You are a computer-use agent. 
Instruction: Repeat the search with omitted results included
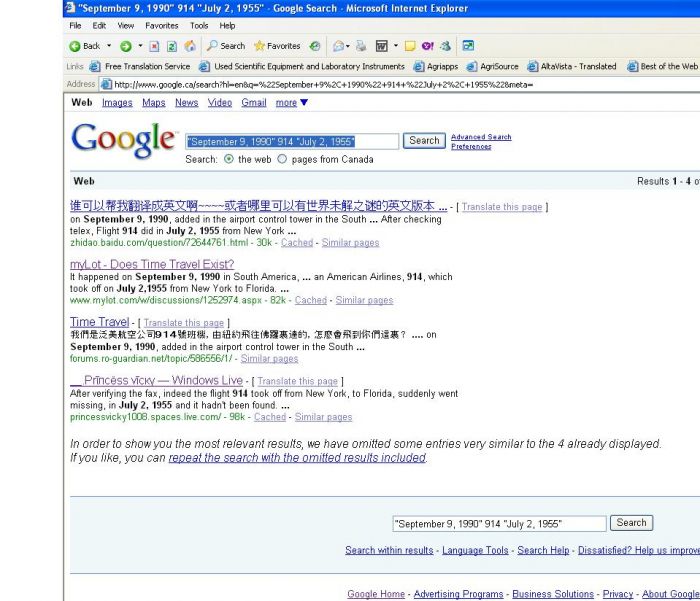tap(297, 458)
